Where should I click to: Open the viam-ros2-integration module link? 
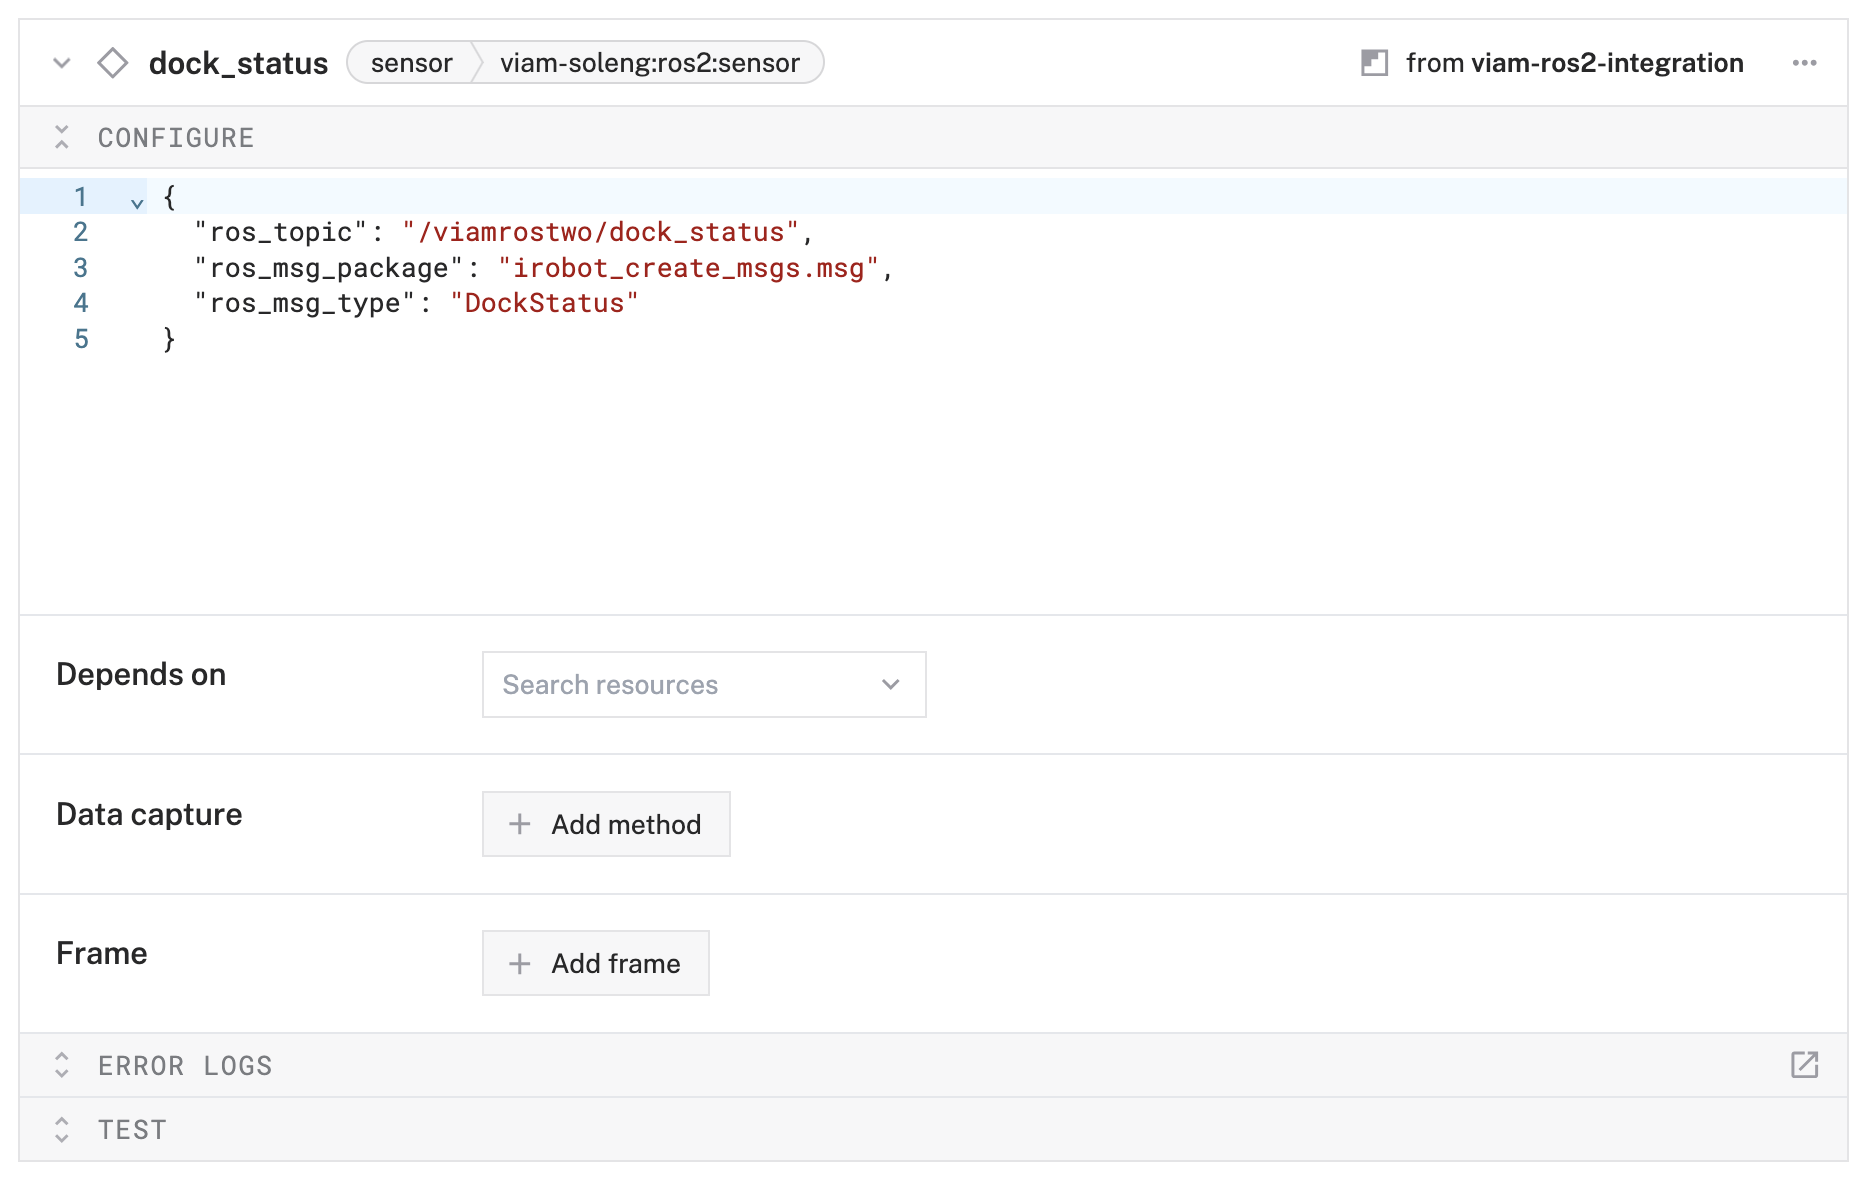(1606, 63)
